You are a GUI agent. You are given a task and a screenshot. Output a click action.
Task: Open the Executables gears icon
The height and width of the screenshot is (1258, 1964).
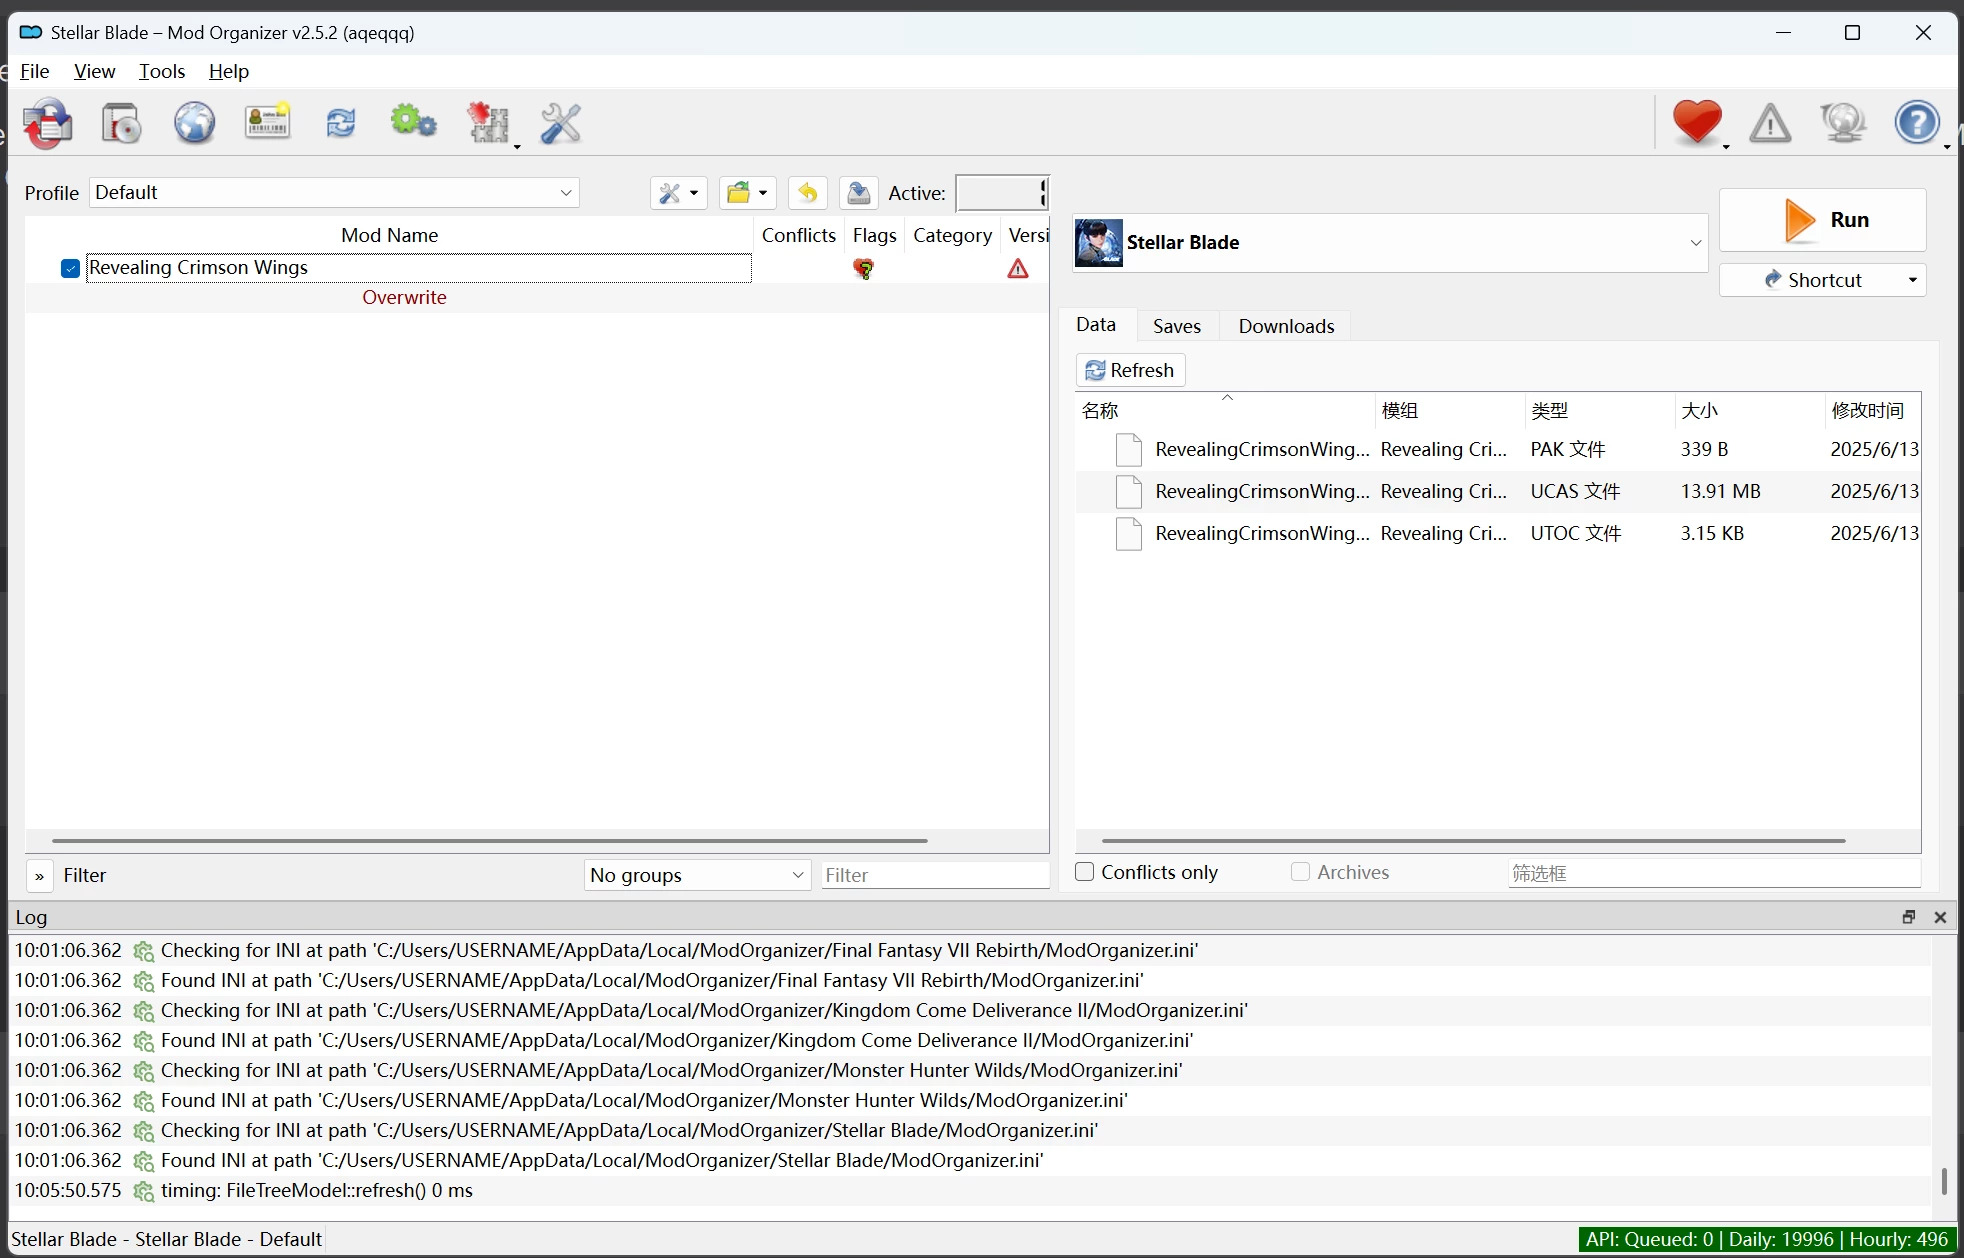tap(413, 123)
